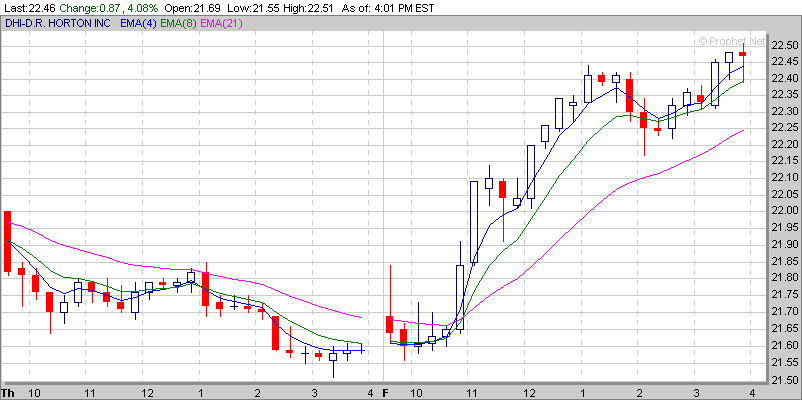This screenshot has height=400, width=802.
Task: Click the F day label on time axis
Action: (387, 393)
